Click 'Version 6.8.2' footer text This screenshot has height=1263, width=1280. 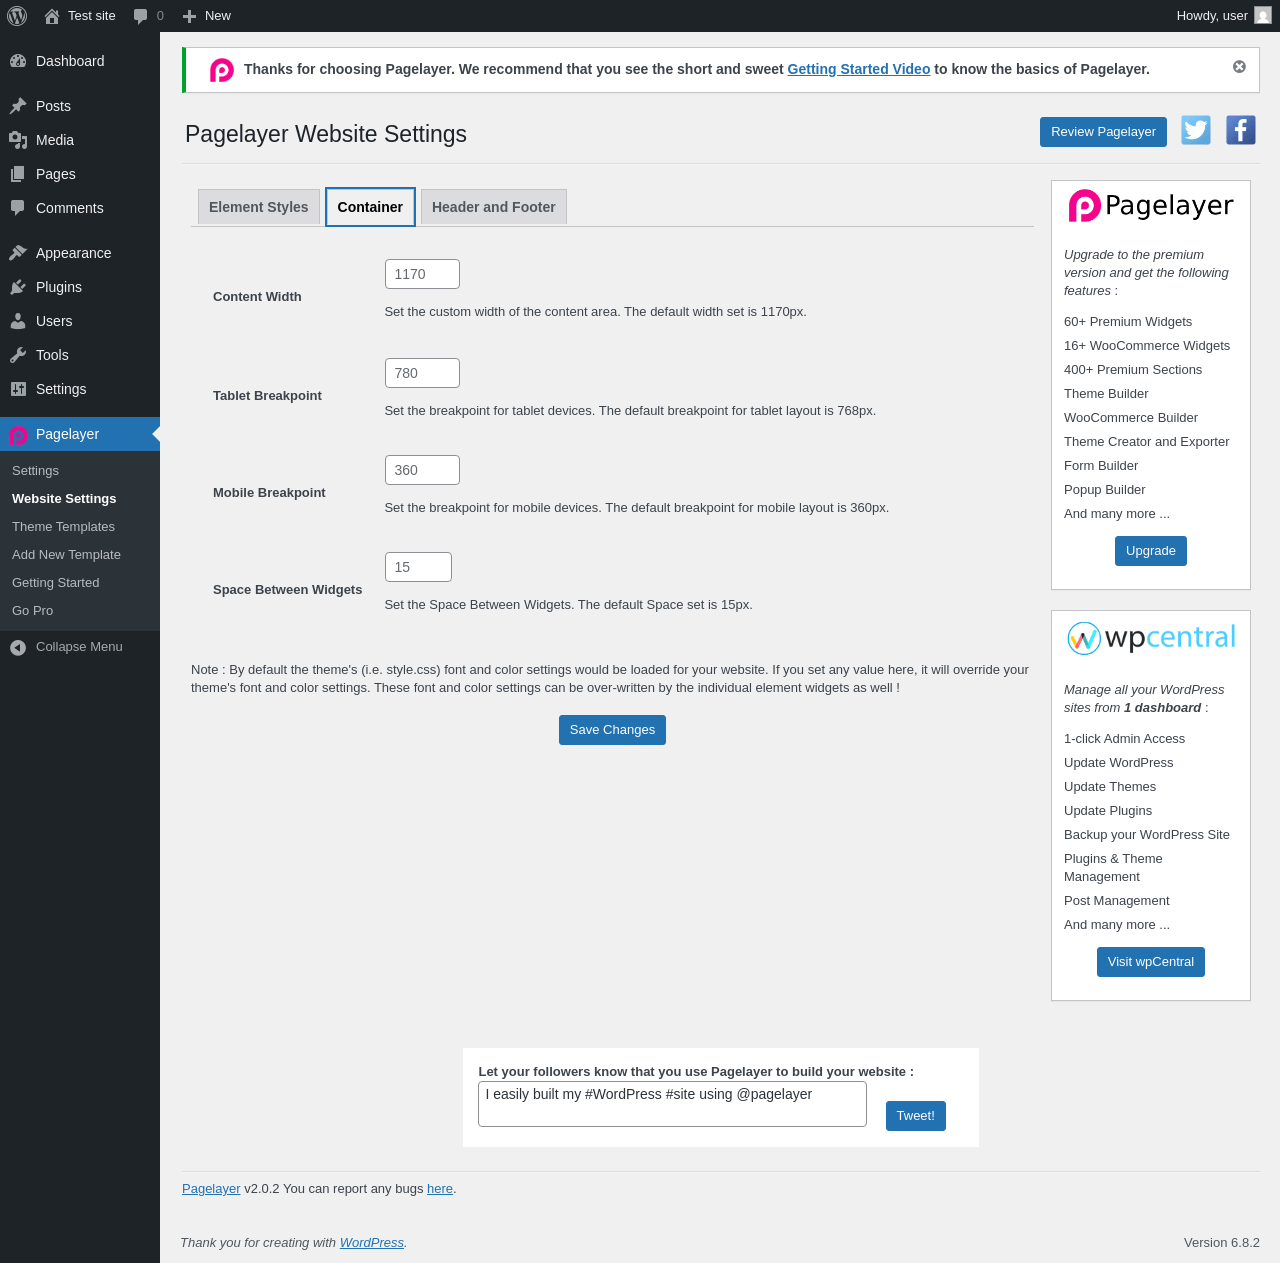[1222, 1243]
